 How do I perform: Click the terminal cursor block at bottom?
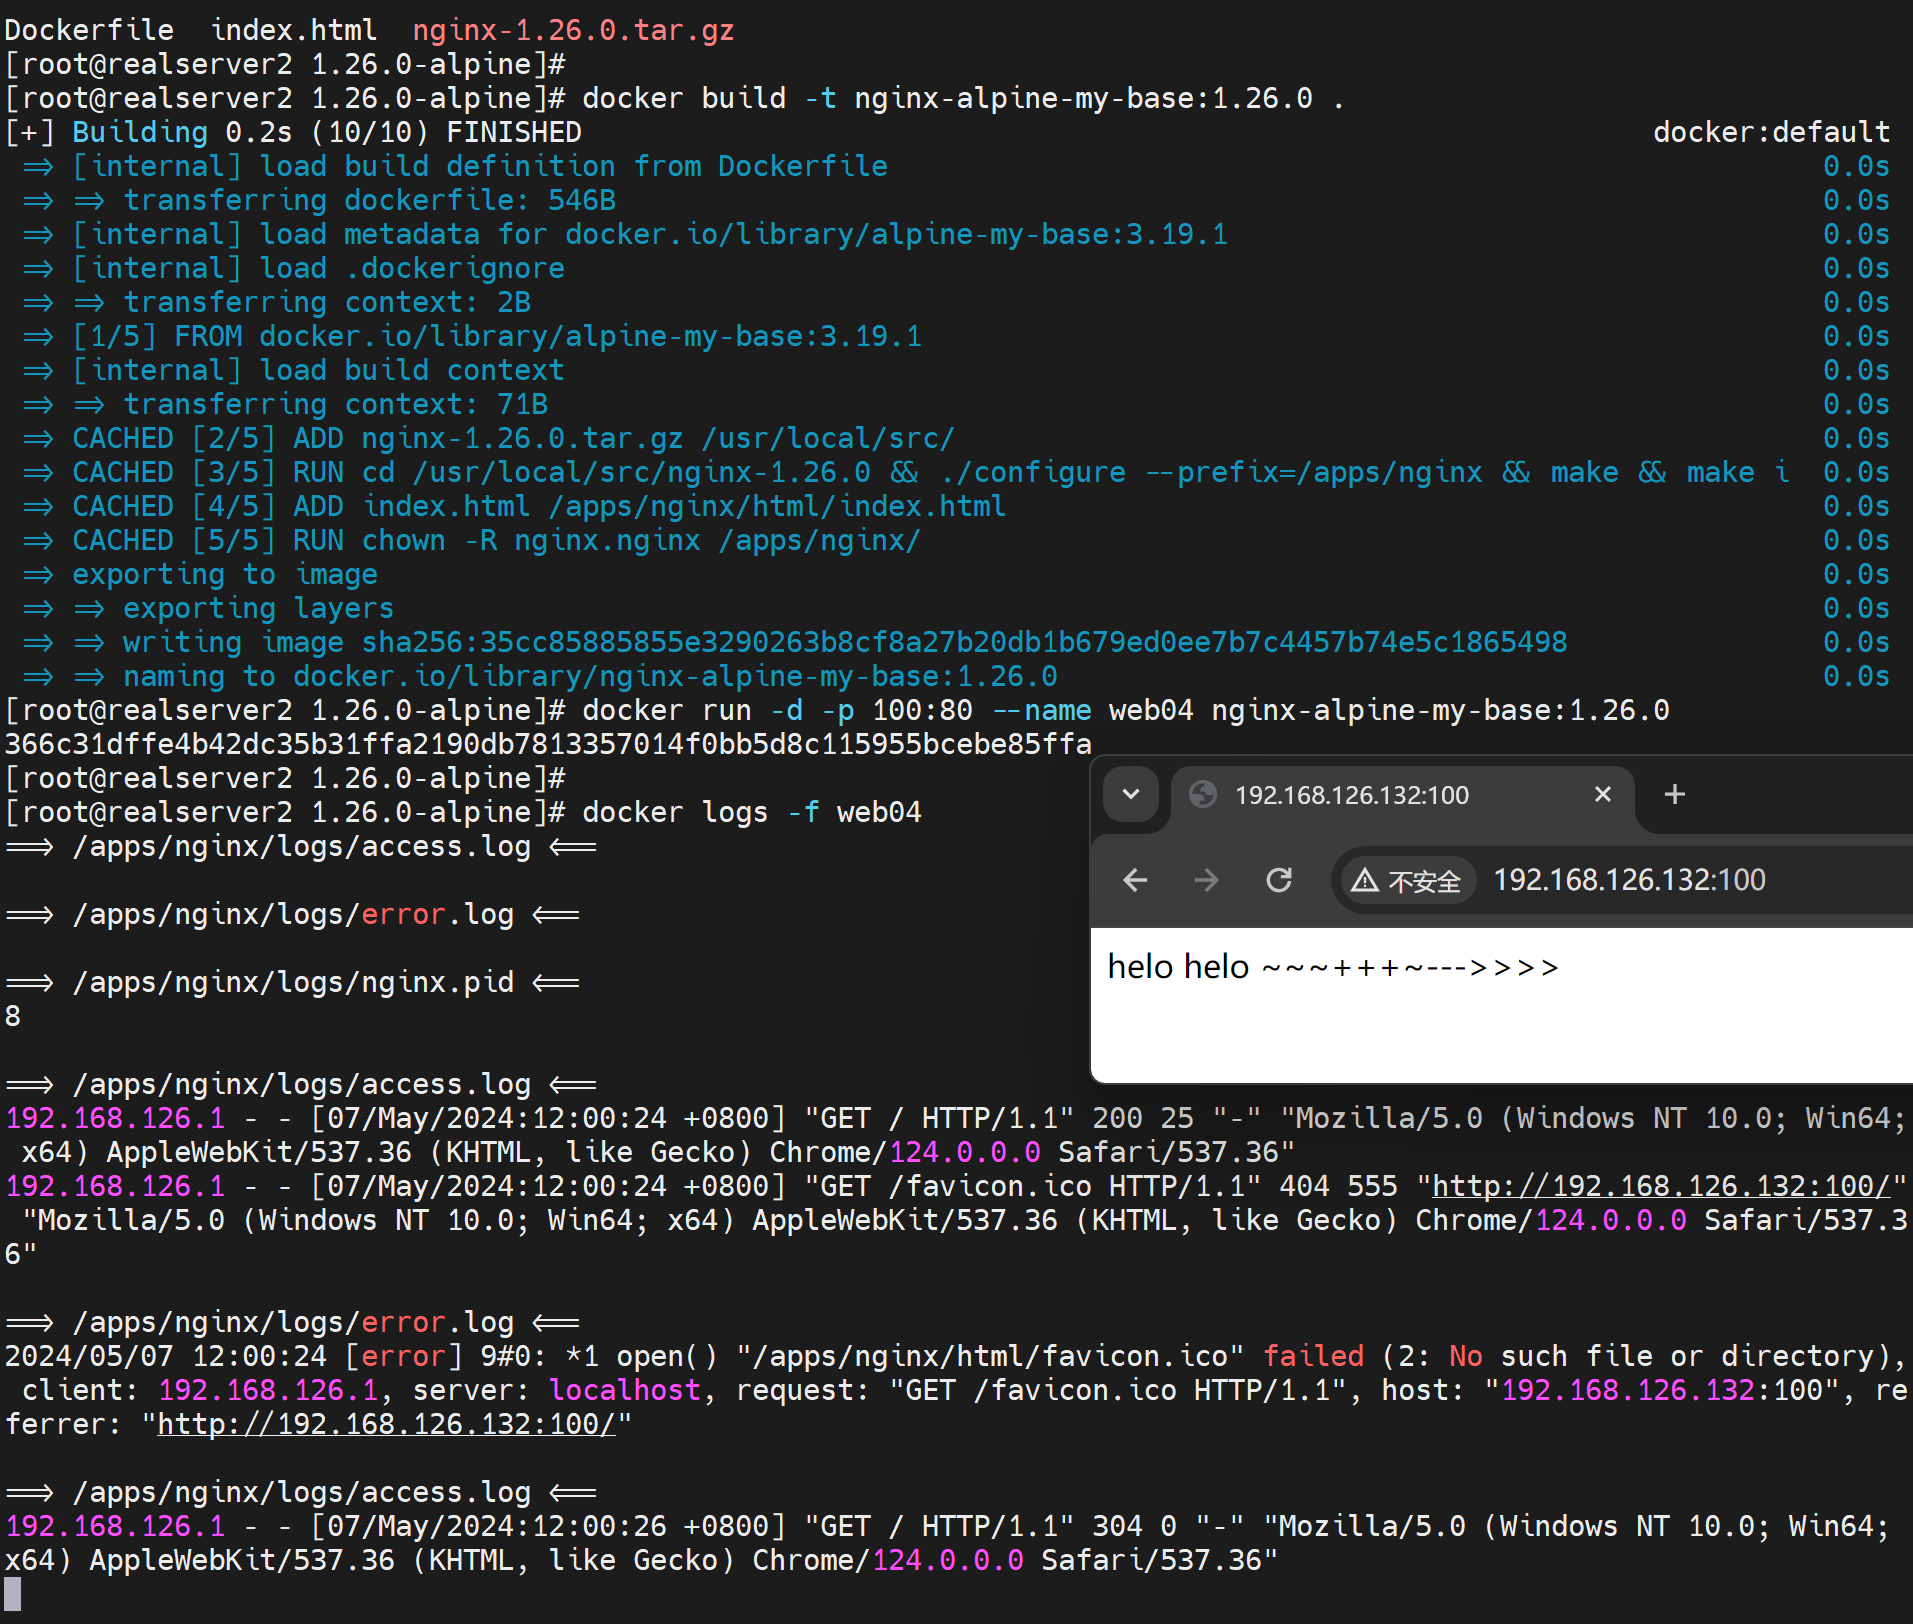pyautogui.click(x=12, y=1595)
